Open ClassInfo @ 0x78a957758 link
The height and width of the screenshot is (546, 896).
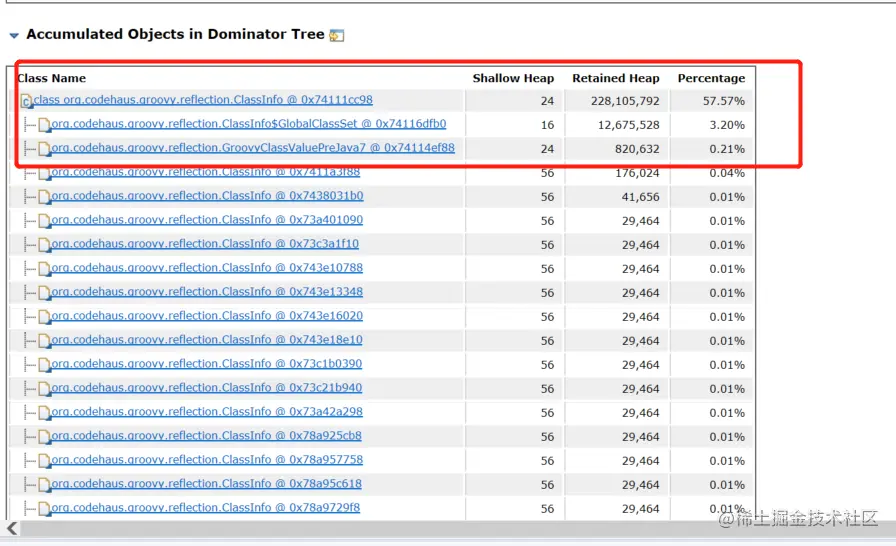point(207,460)
